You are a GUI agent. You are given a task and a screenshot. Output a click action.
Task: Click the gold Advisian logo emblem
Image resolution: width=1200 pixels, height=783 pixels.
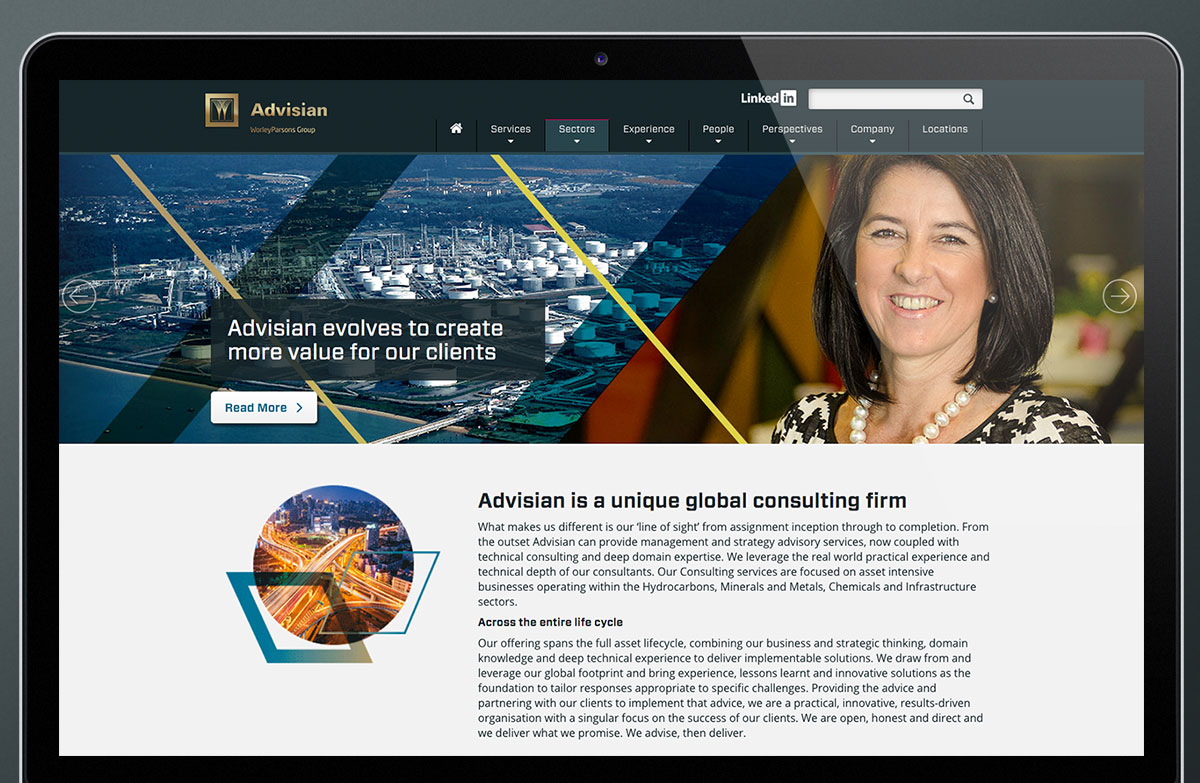tap(221, 110)
